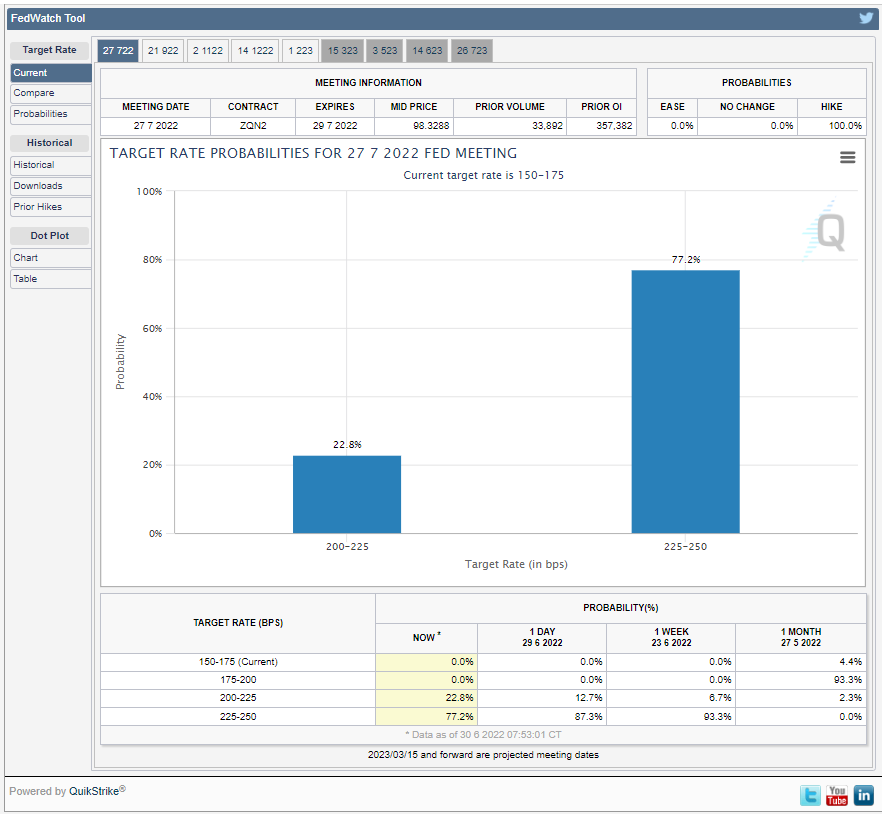The height and width of the screenshot is (816, 882).
Task: Open the chart hamburger menu icon
Action: (x=847, y=157)
